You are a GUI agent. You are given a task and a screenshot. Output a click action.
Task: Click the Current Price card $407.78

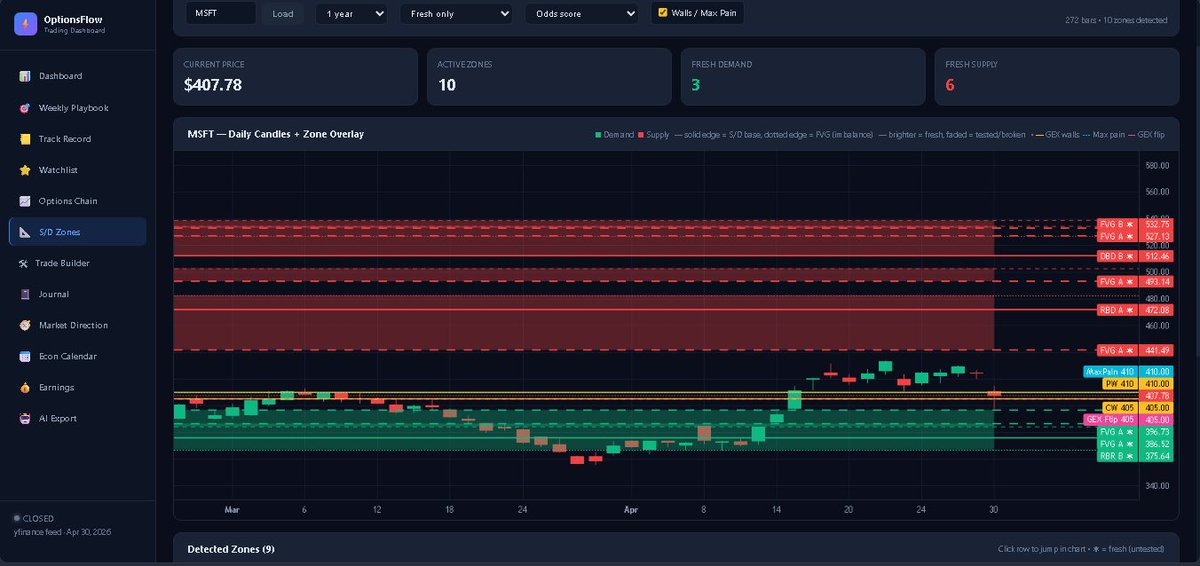click(295, 76)
